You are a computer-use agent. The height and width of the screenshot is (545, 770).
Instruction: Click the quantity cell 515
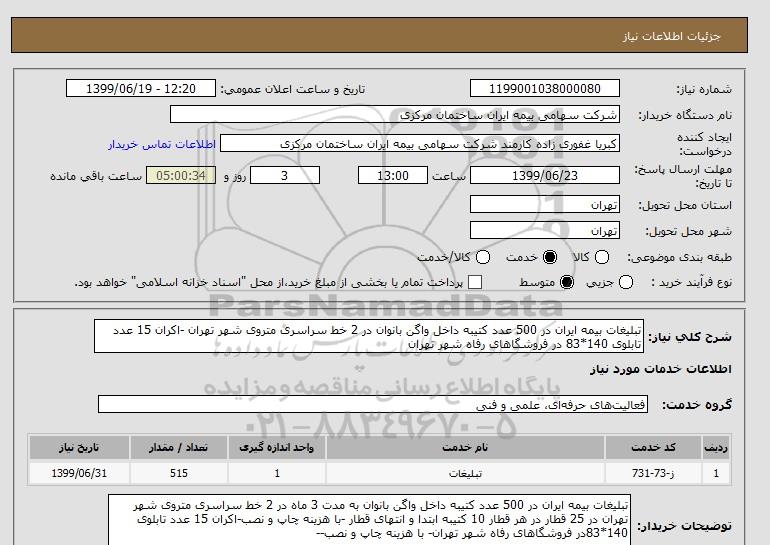179,473
